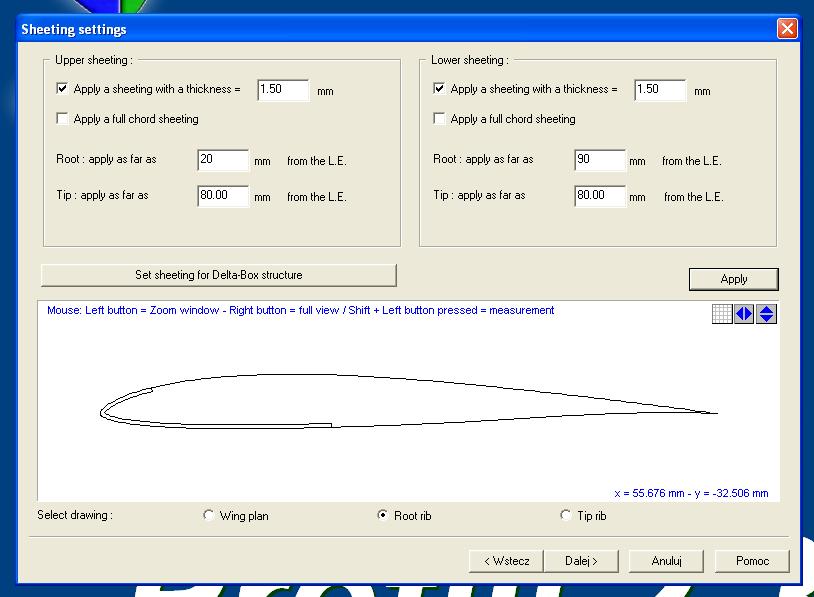Viewport: 814px width, 597px height.
Task: Click 'Set sheeting for Delta-Box structure' button
Action: [x=219, y=275]
